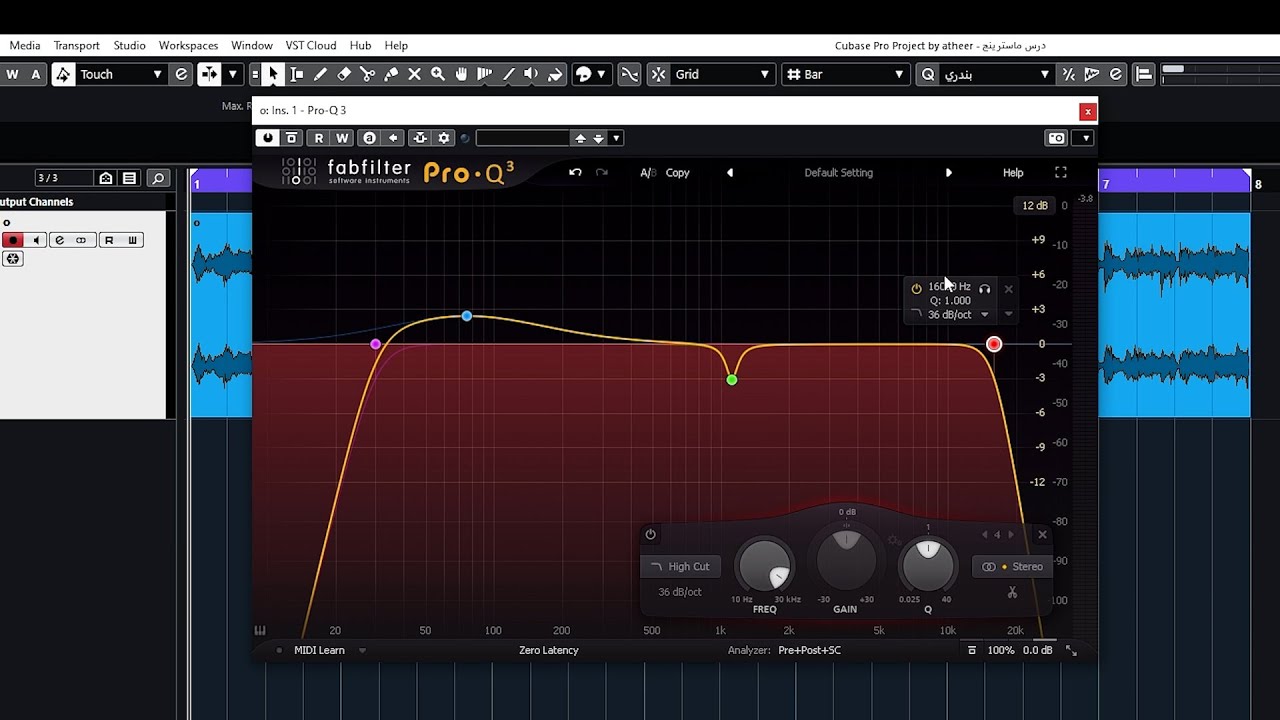Image resolution: width=1280 pixels, height=720 pixels.
Task: Split band with the scissors icon
Action: coord(1012,593)
